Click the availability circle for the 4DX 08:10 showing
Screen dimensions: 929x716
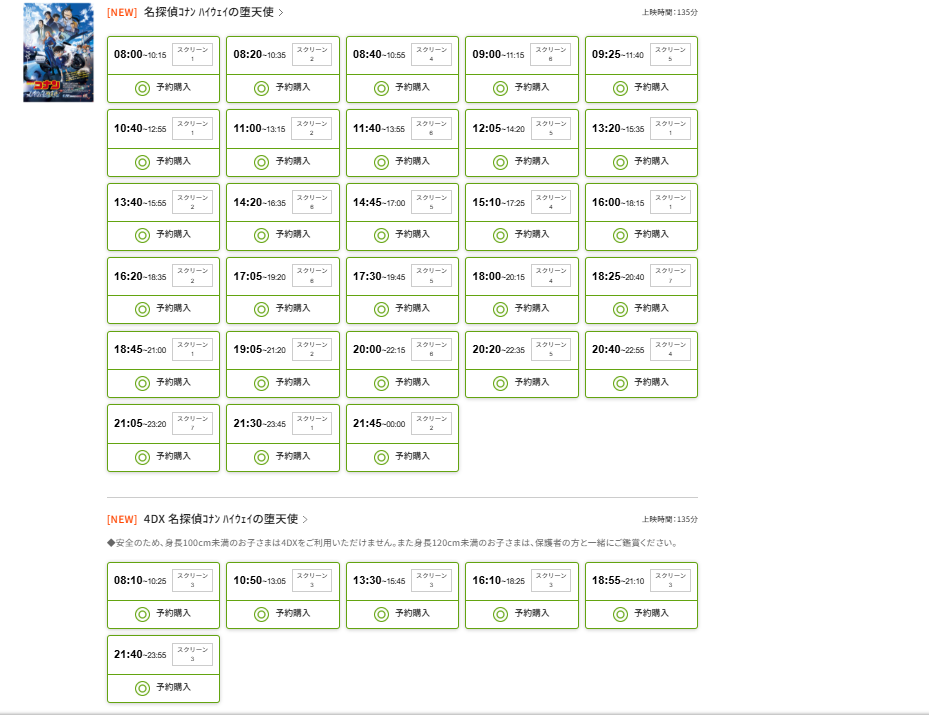[x=142, y=614]
